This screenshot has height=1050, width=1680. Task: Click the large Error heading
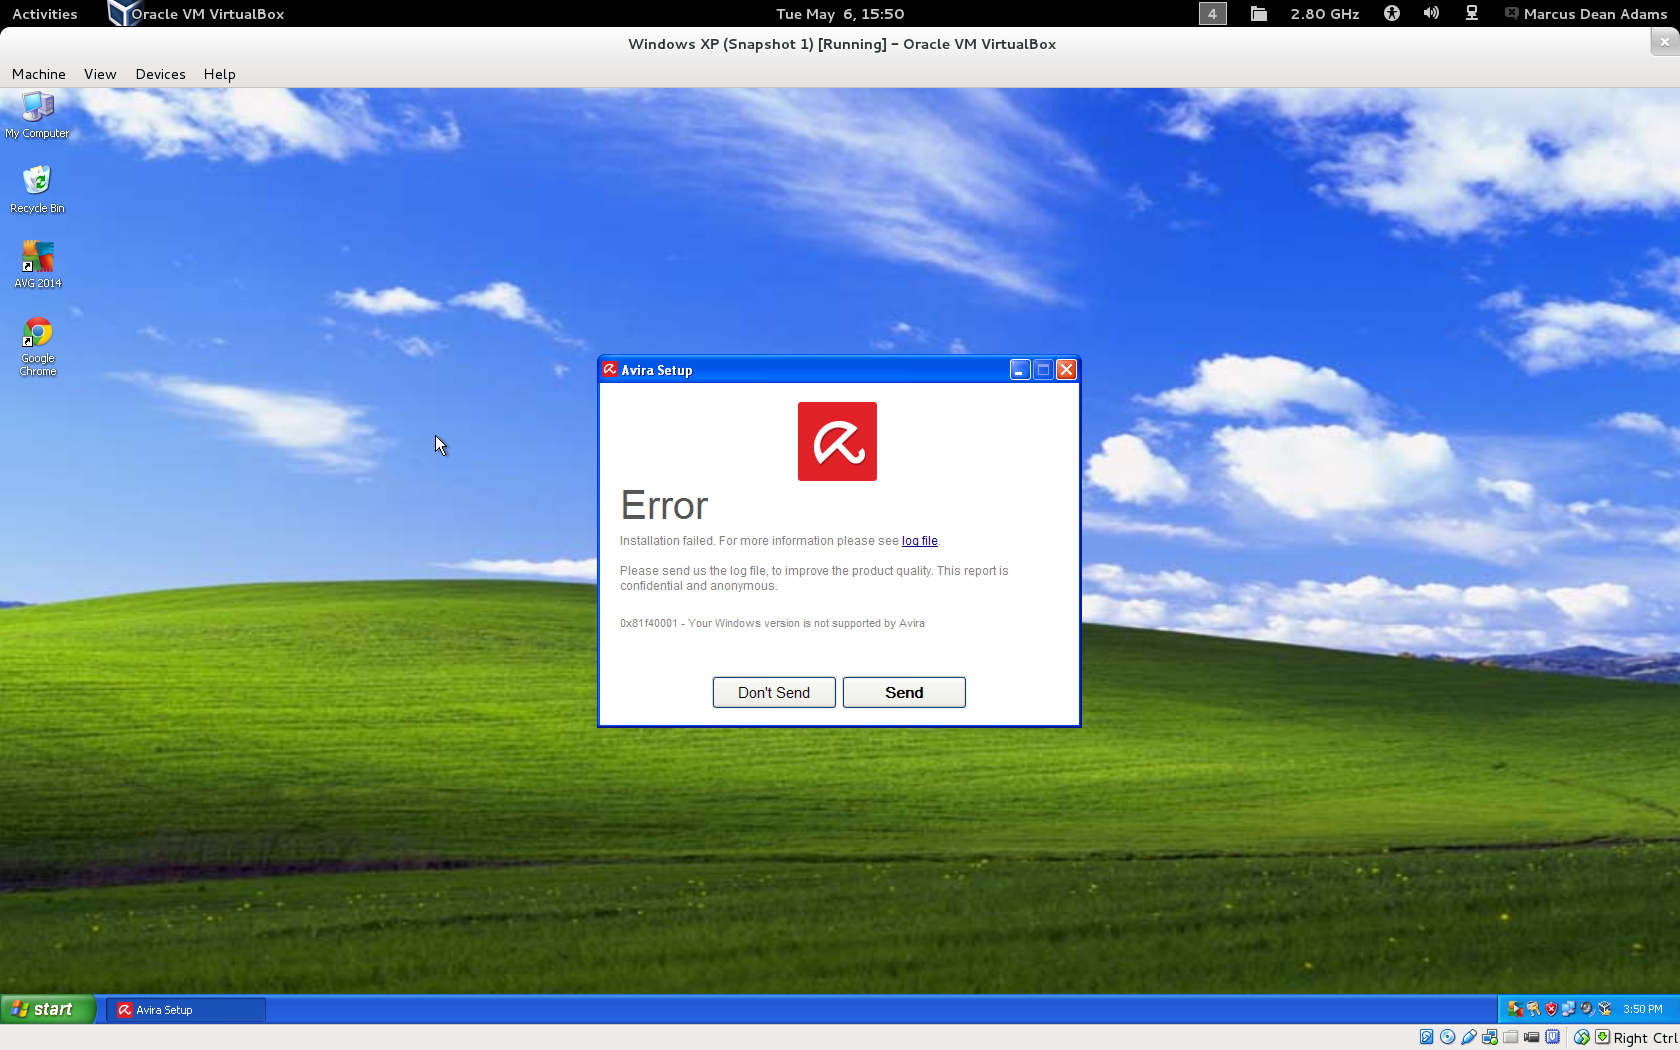[x=664, y=506]
